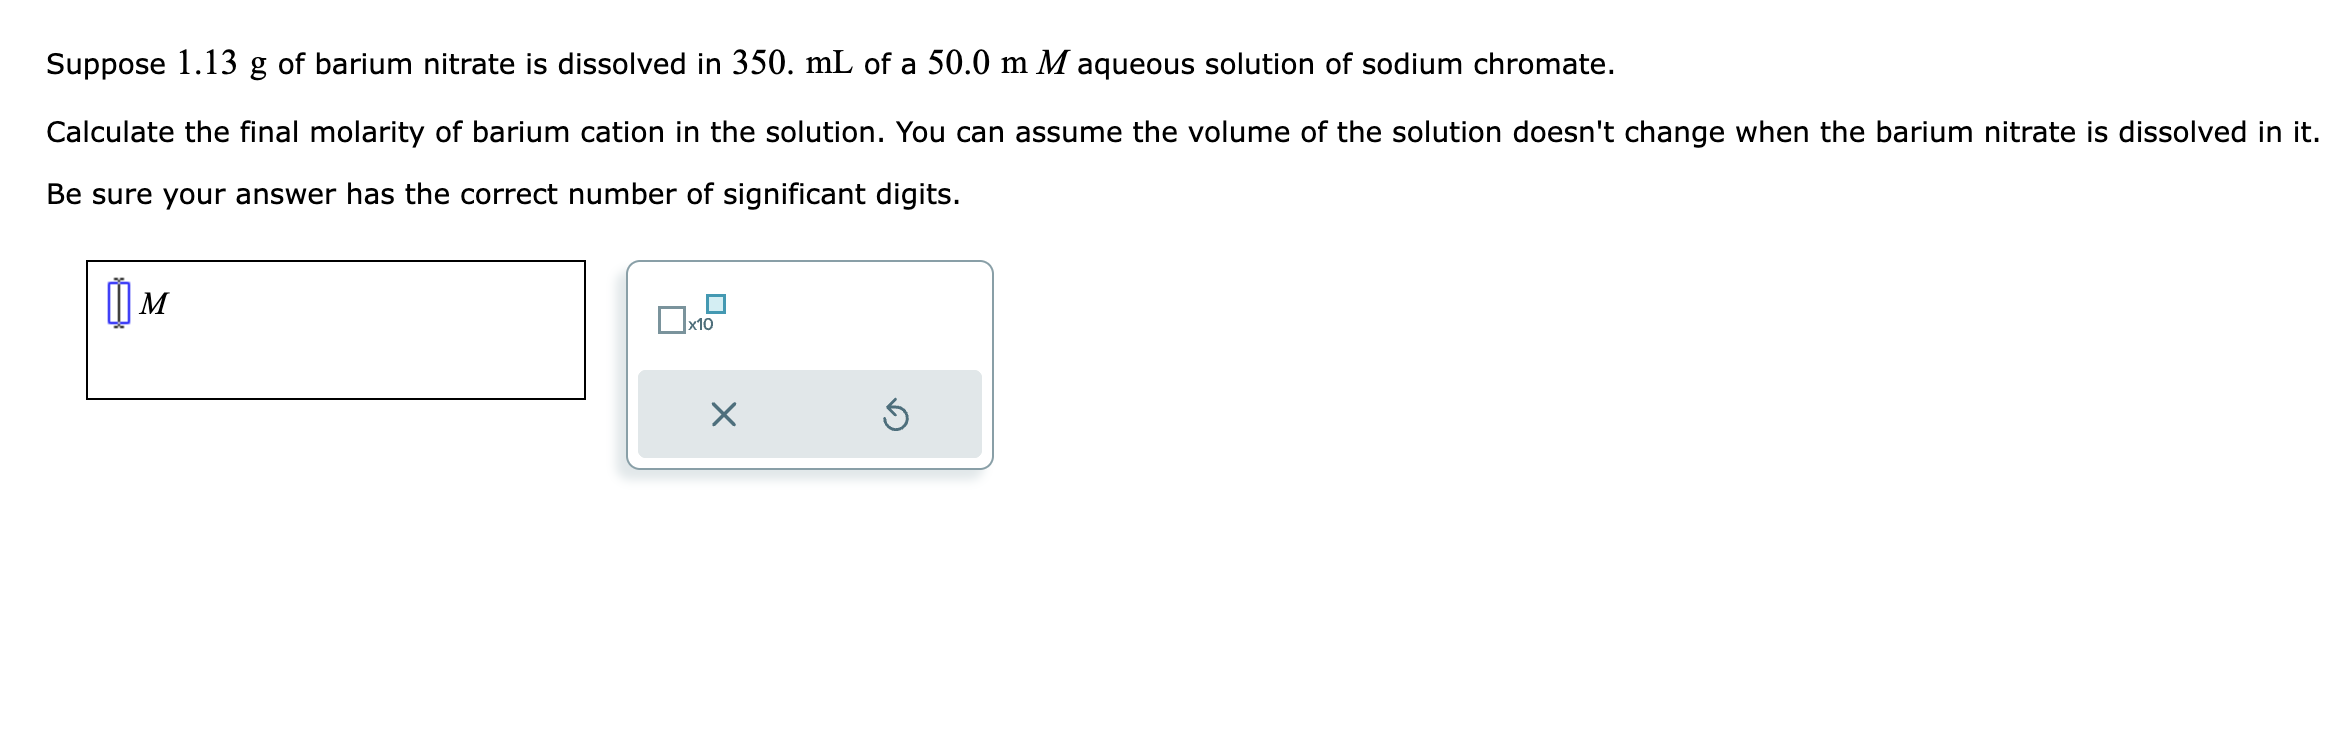Open the x10 notation template
Screen dimensions: 2340x730
coord(694,315)
